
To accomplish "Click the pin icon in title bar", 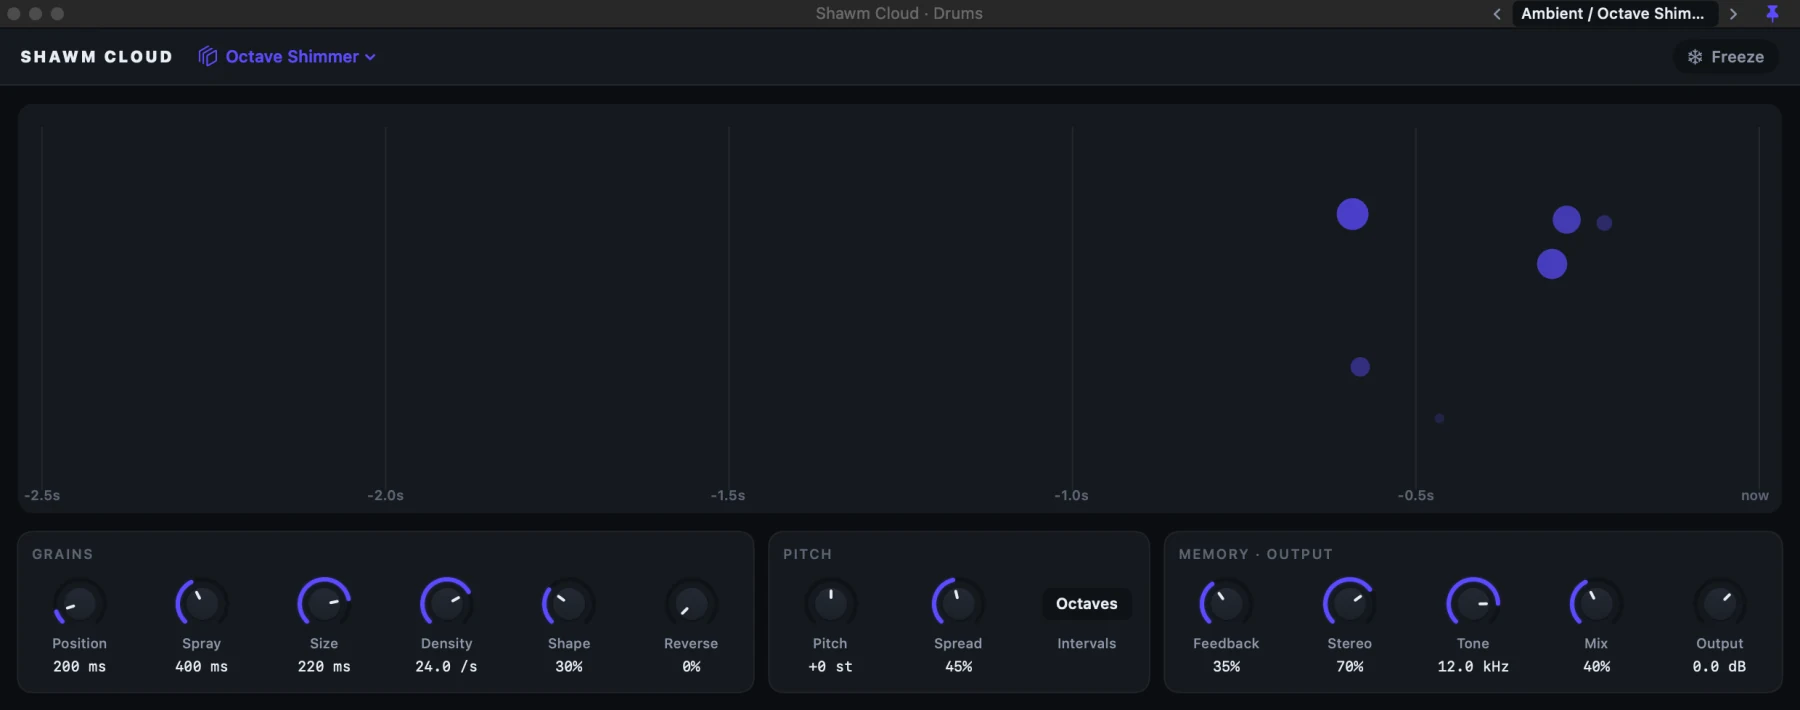I will [x=1772, y=14].
